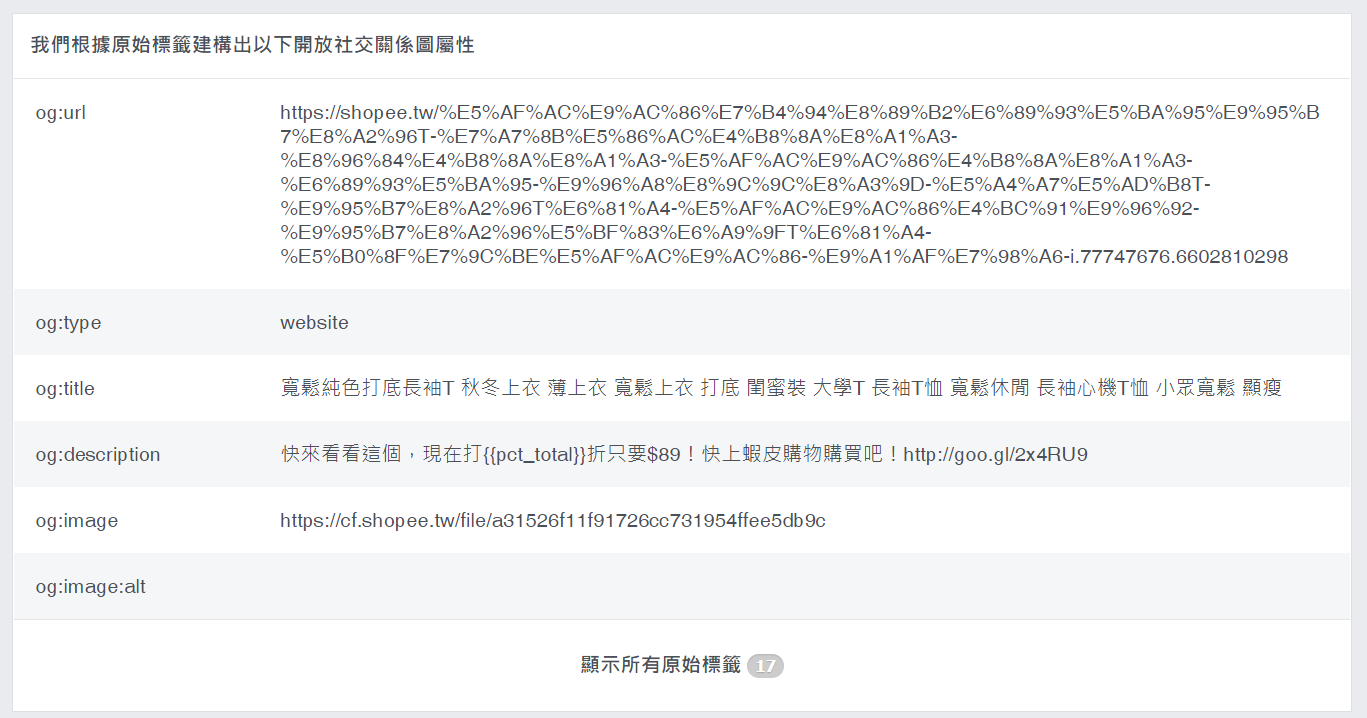Select the og:image property label
The image size is (1367, 718).
pyautogui.click(x=77, y=521)
